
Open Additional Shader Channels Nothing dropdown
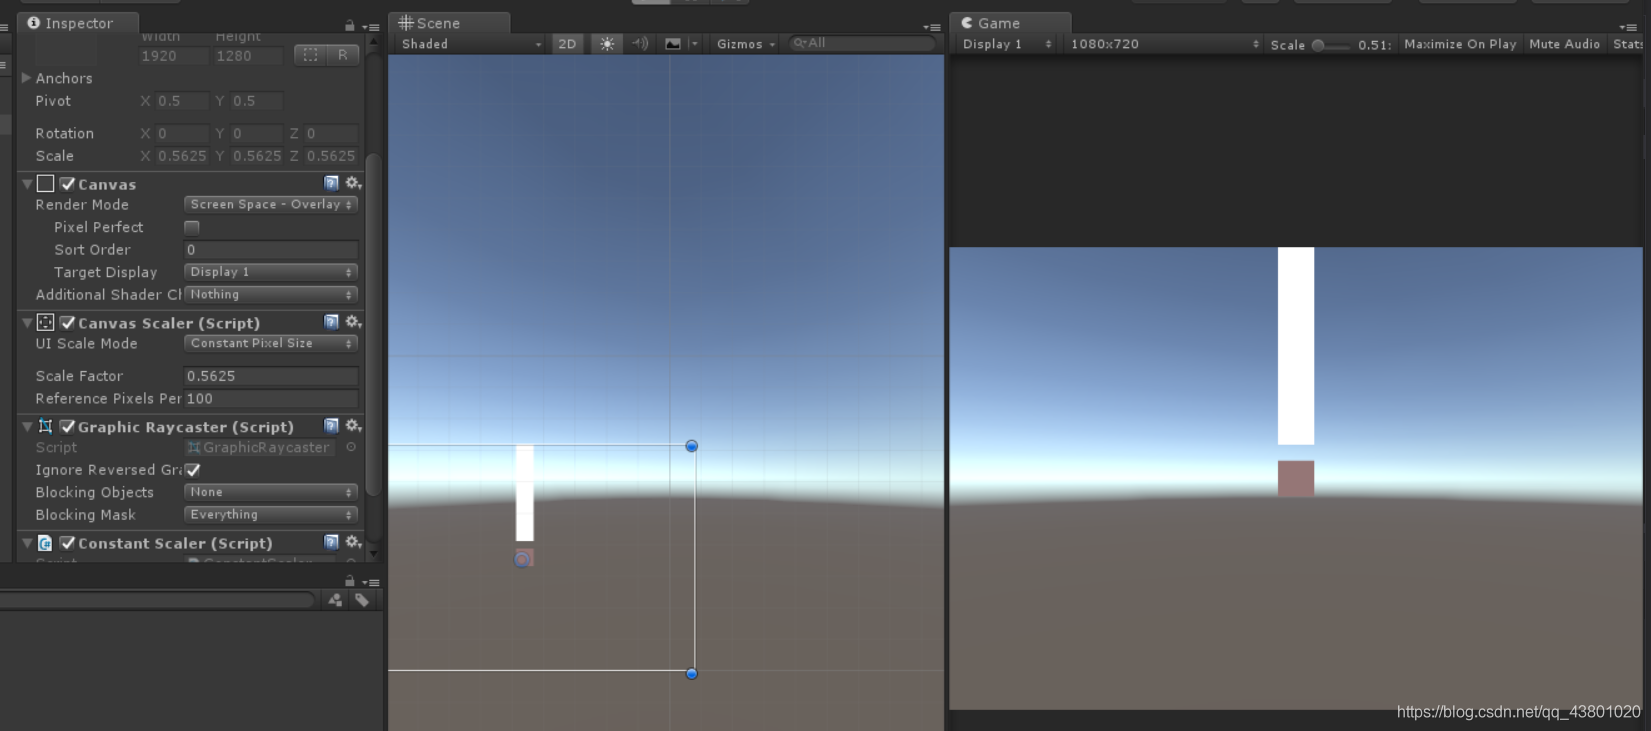271,295
